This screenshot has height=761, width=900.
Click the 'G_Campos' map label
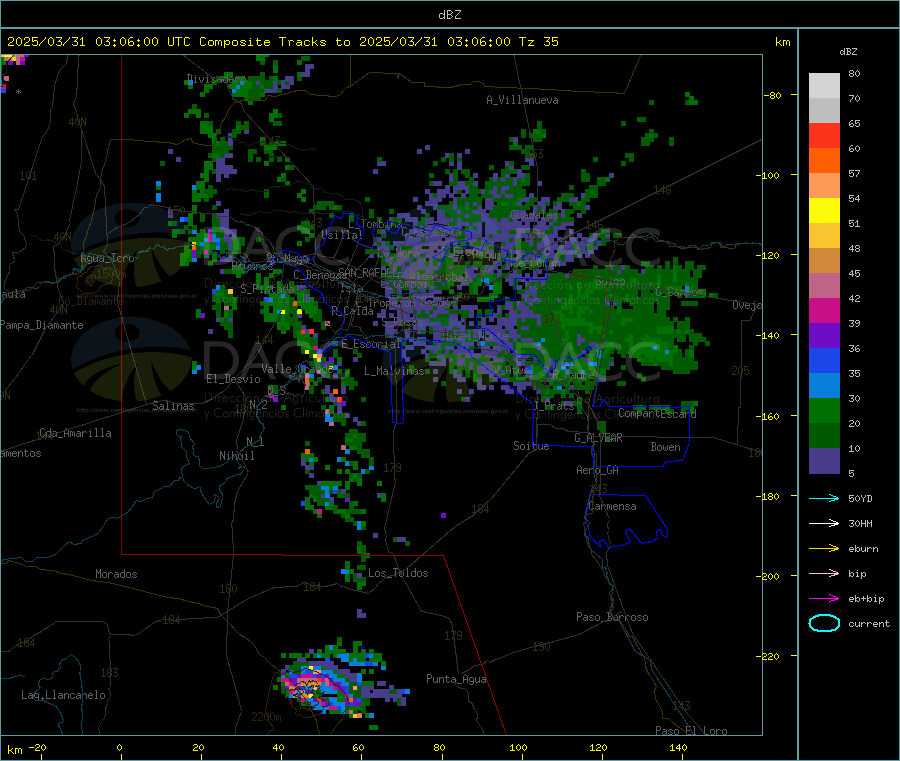tap(679, 292)
